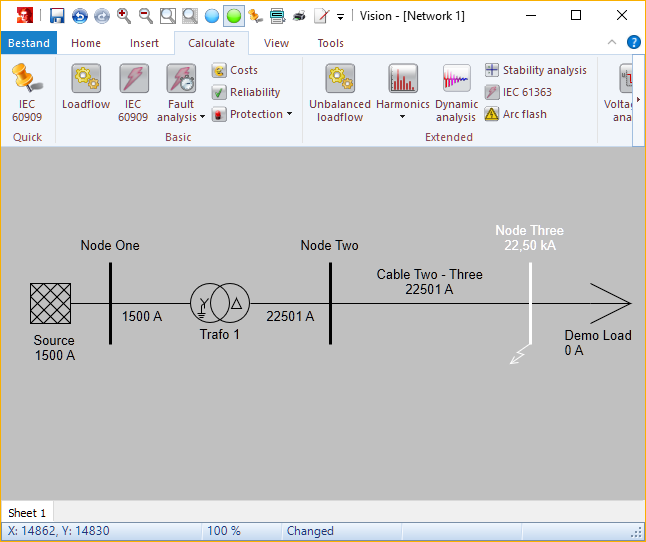This screenshot has width=646, height=542.
Task: Undo the last action
Action: 80,16
